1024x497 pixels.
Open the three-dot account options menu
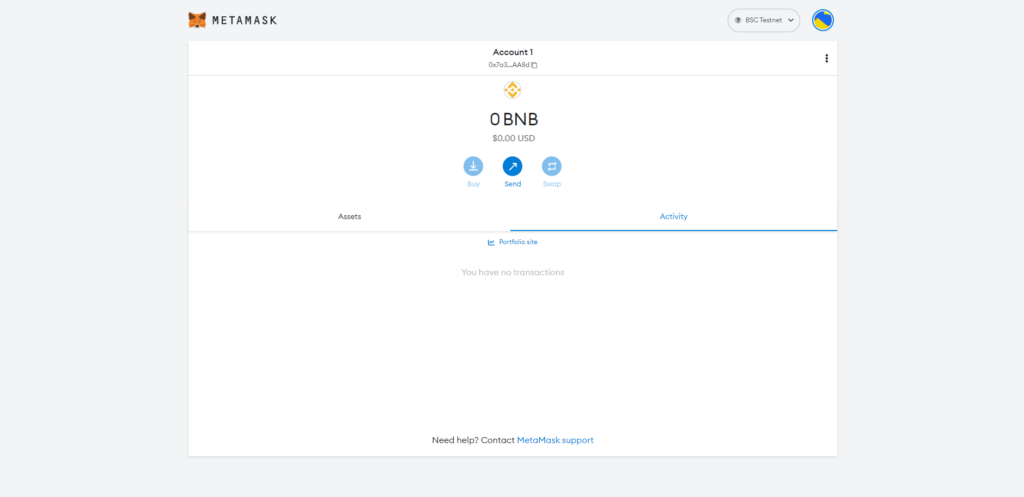click(826, 58)
